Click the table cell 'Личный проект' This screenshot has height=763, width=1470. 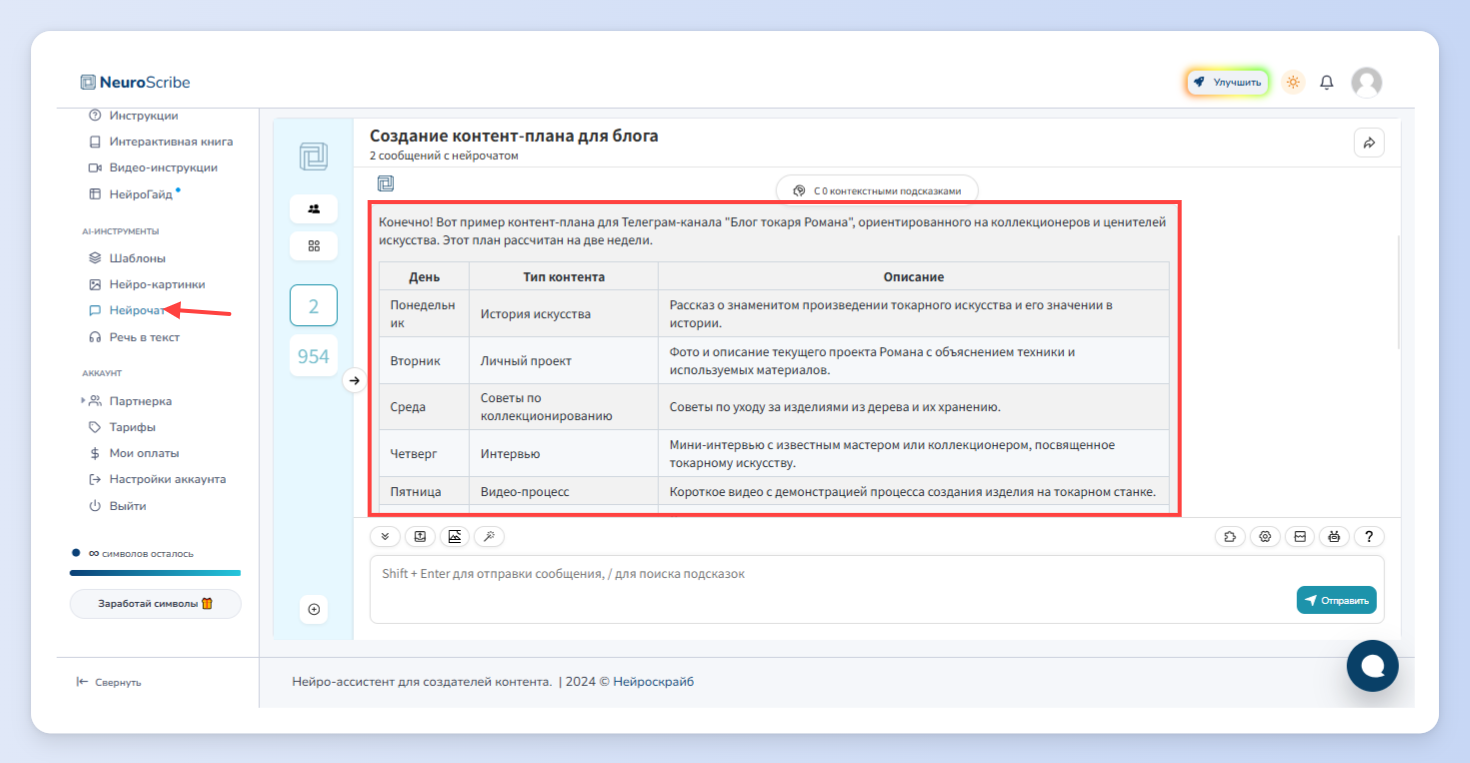[563, 360]
